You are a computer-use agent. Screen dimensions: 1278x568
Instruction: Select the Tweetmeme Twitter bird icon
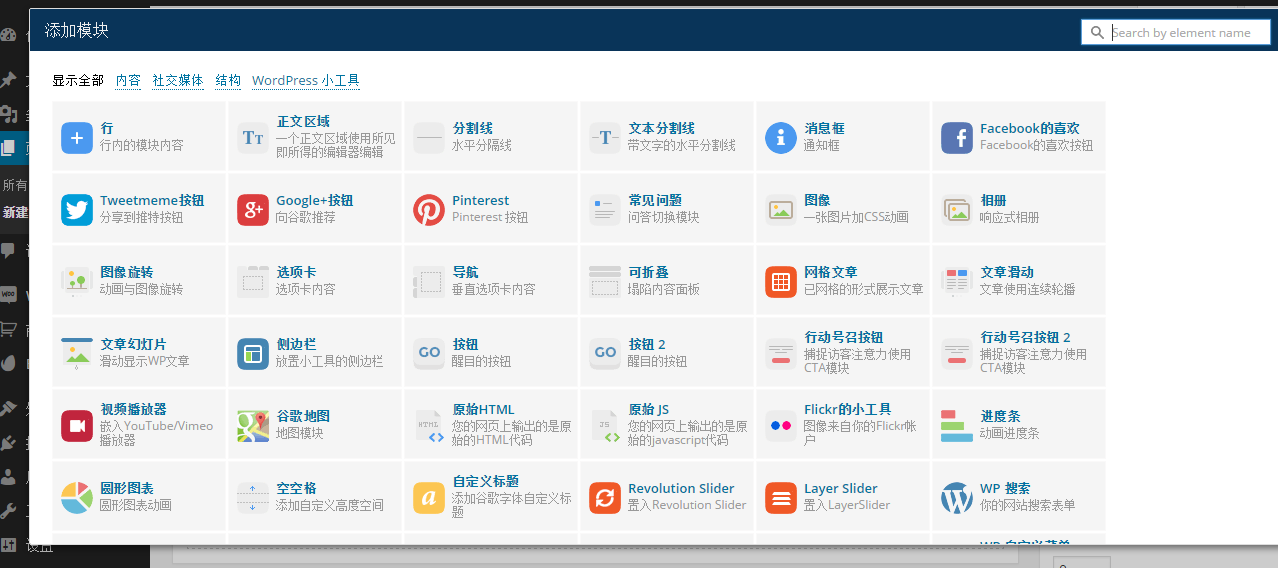(77, 210)
